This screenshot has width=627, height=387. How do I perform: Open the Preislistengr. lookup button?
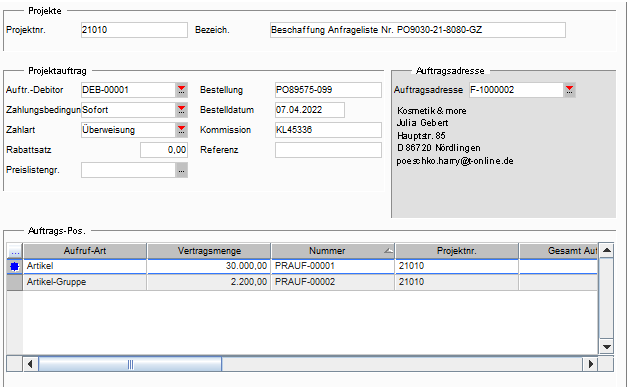(182, 170)
